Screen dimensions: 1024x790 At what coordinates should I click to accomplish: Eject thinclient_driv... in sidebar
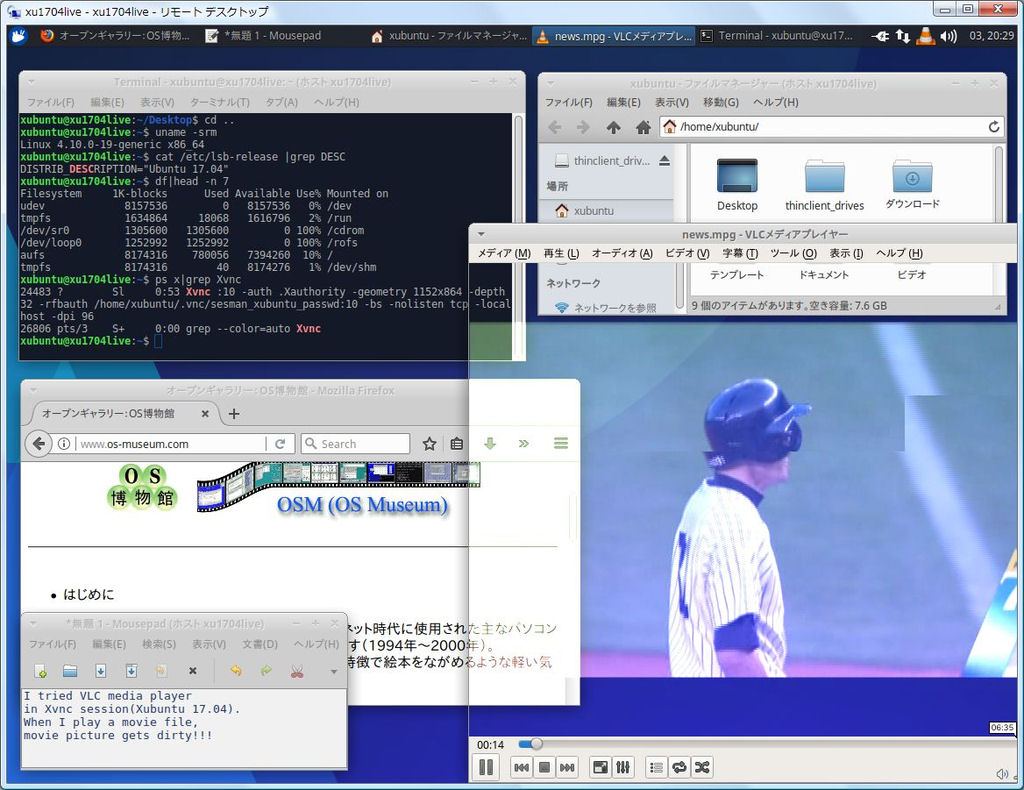pos(664,161)
